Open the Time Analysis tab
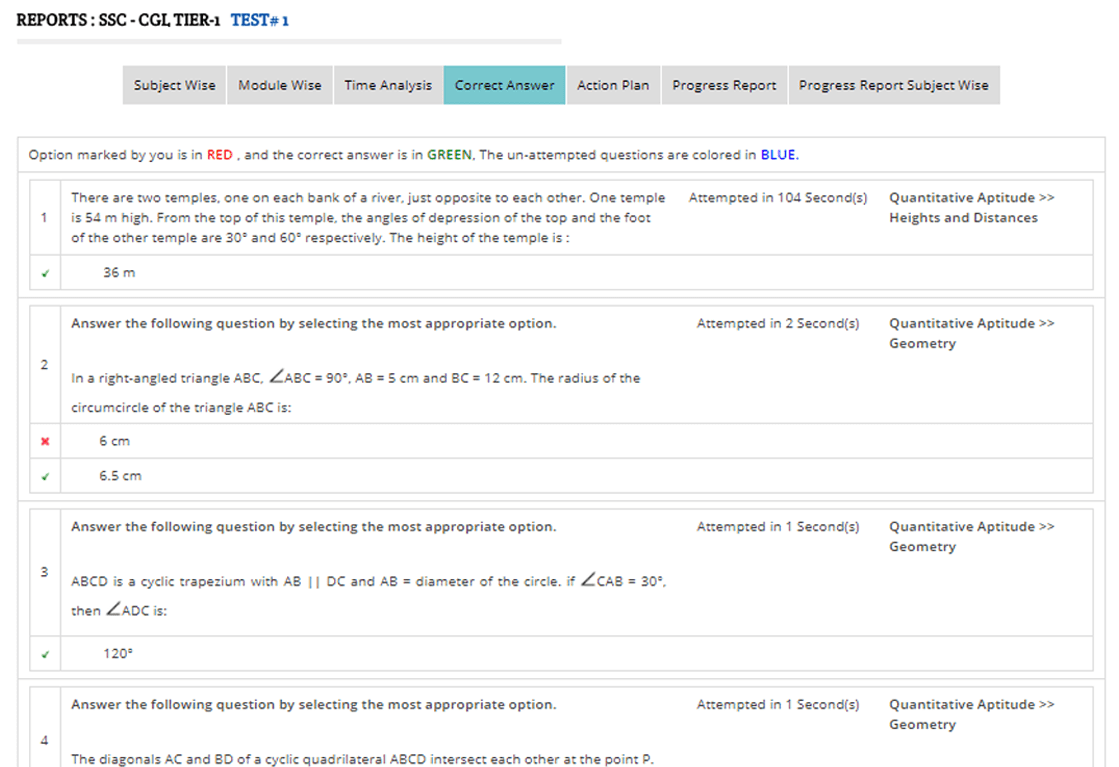The image size is (1119, 767). pyautogui.click(x=388, y=86)
